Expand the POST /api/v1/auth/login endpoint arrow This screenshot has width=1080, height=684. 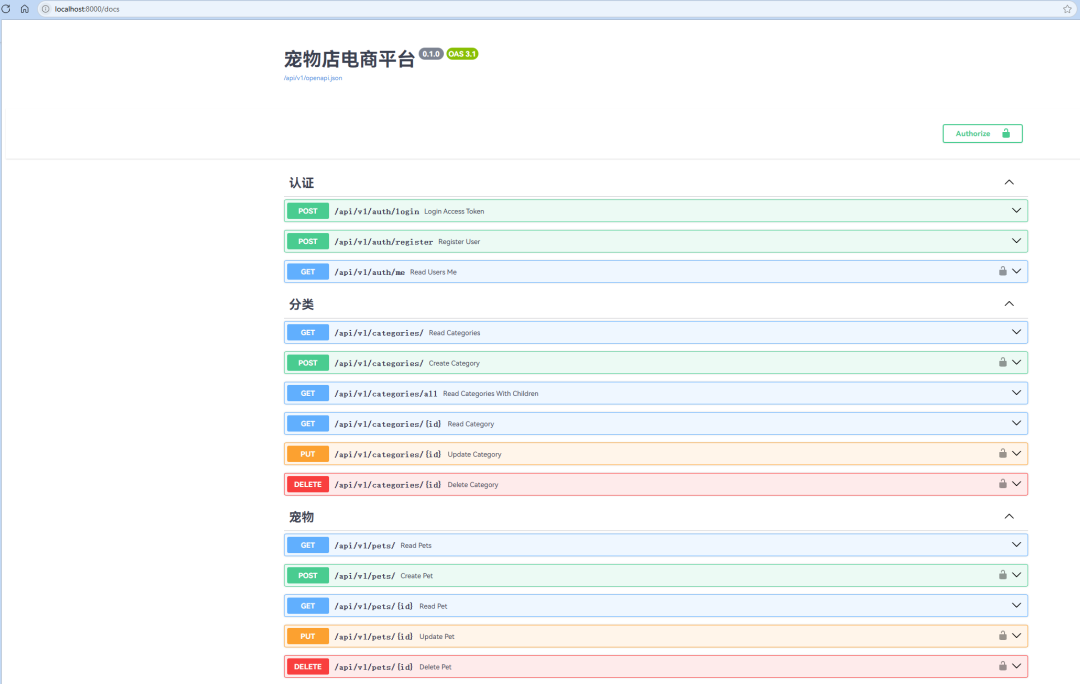1016,211
